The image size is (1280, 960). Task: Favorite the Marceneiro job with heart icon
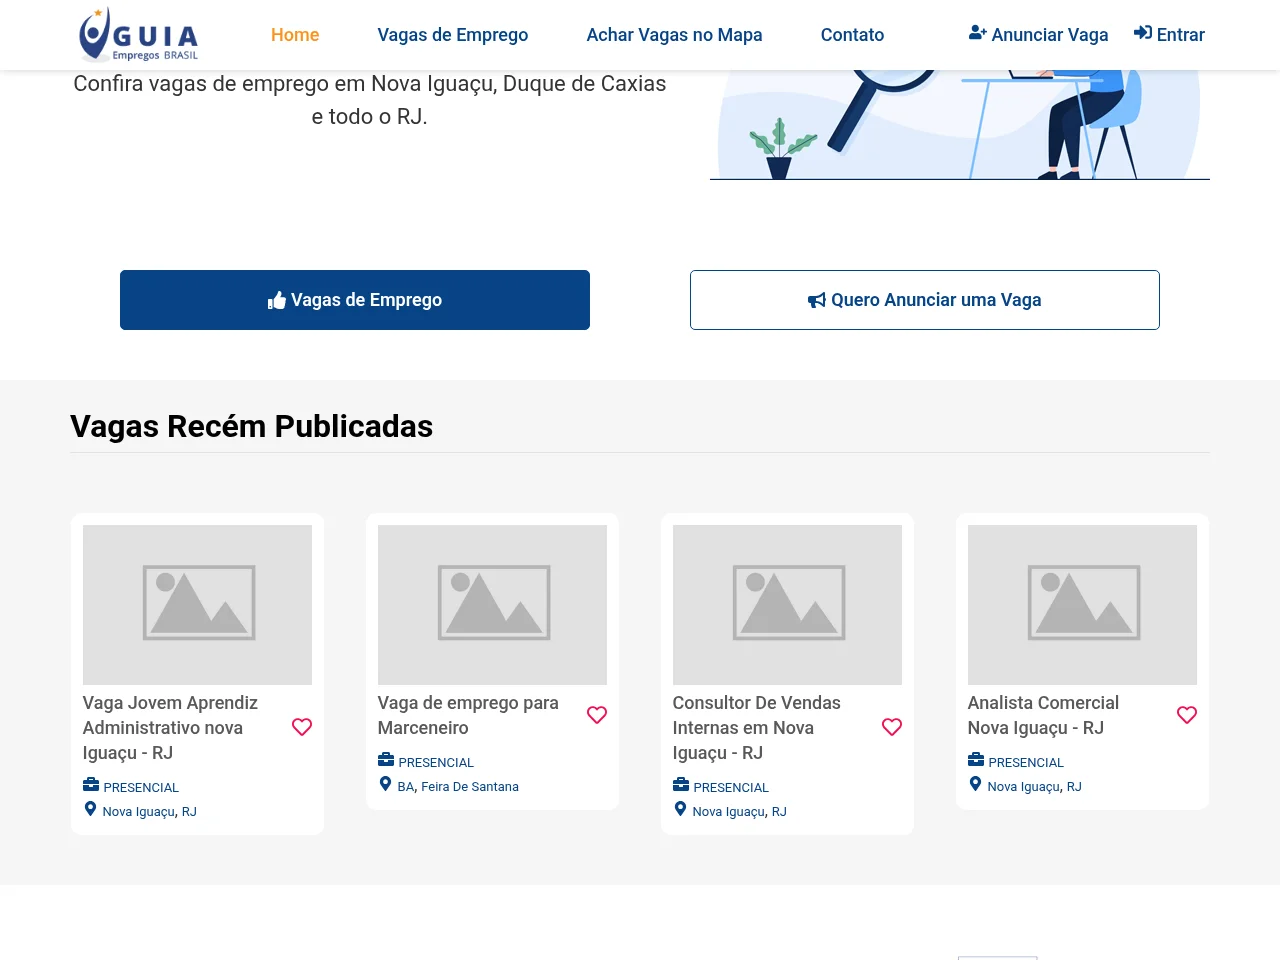(597, 715)
